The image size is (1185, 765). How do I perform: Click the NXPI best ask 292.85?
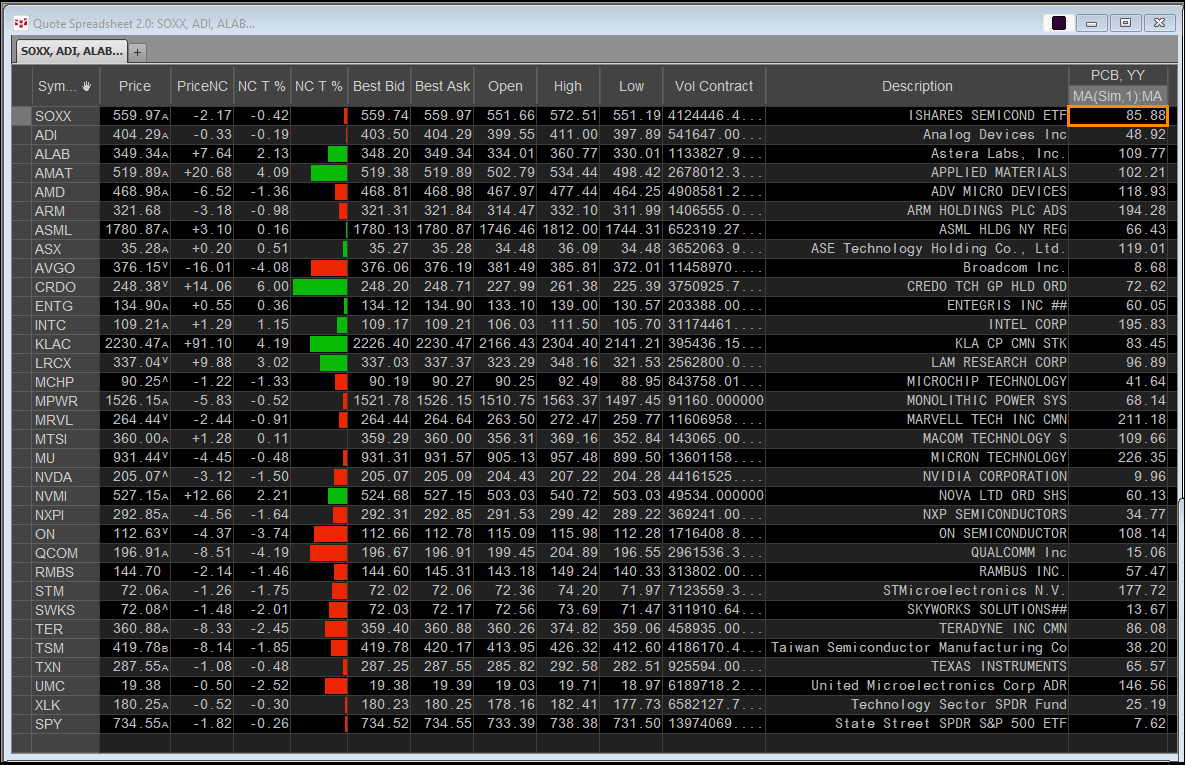[x=442, y=515]
